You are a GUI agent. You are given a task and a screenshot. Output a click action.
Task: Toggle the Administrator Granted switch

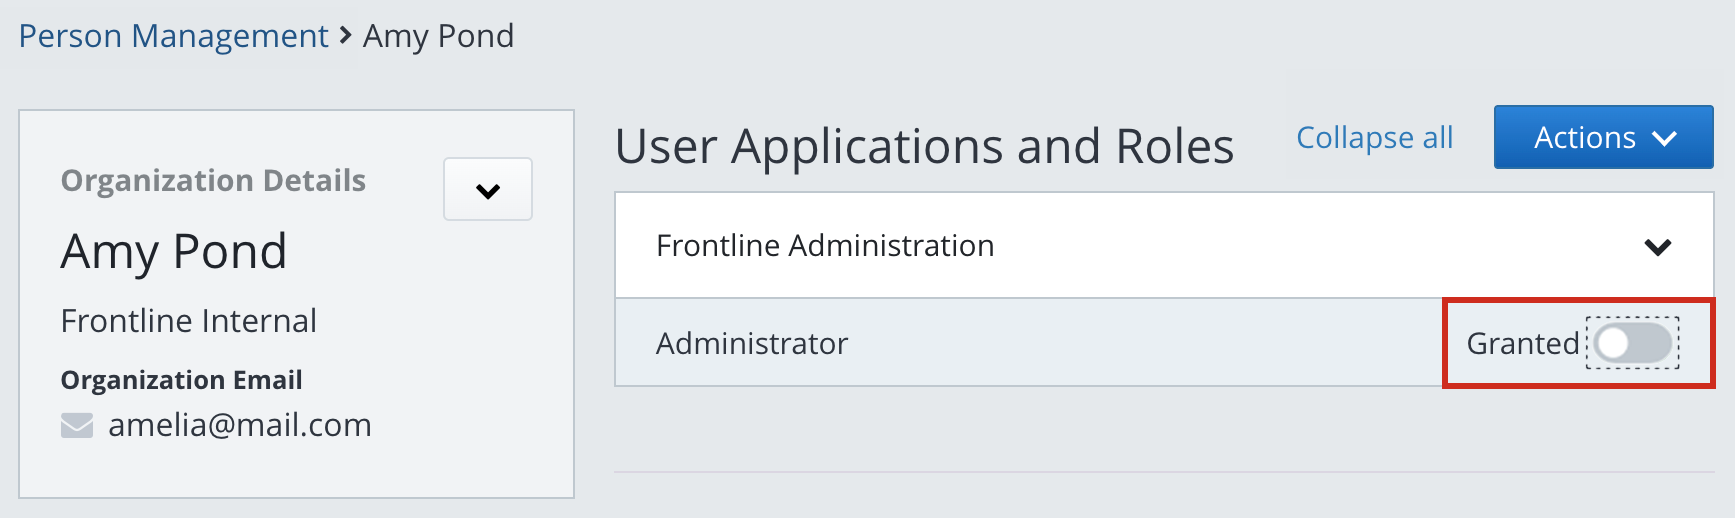pyautogui.click(x=1632, y=343)
